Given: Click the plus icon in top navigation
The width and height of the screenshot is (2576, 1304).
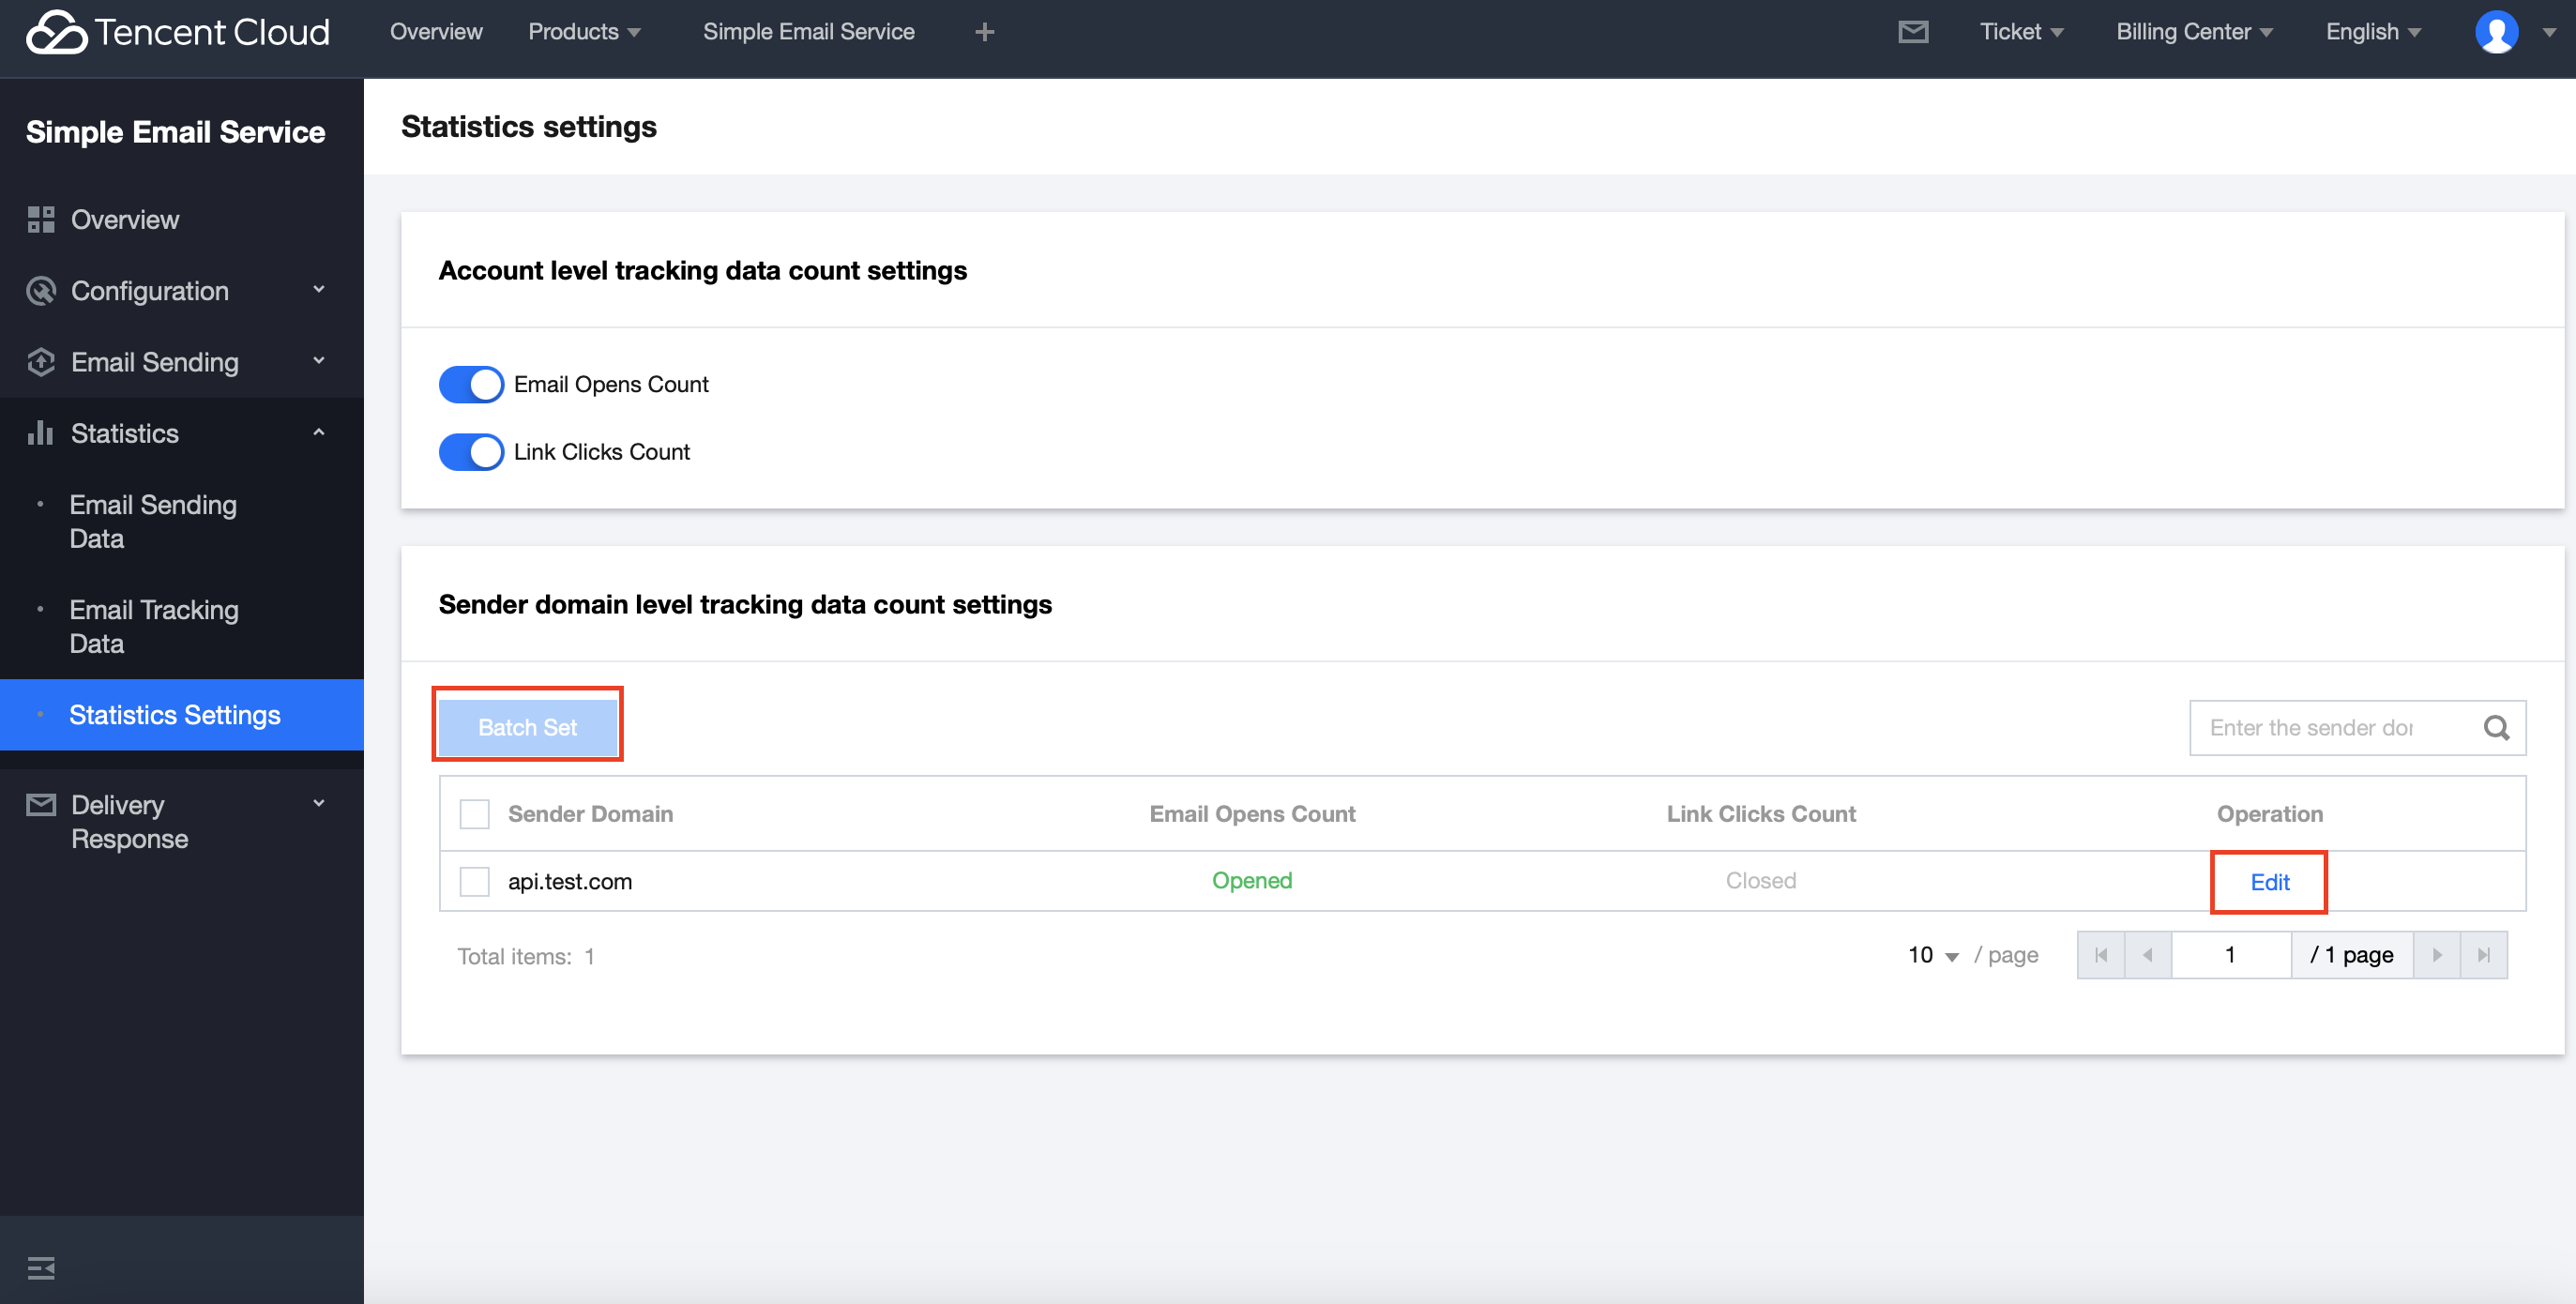Looking at the screenshot, I should point(984,32).
